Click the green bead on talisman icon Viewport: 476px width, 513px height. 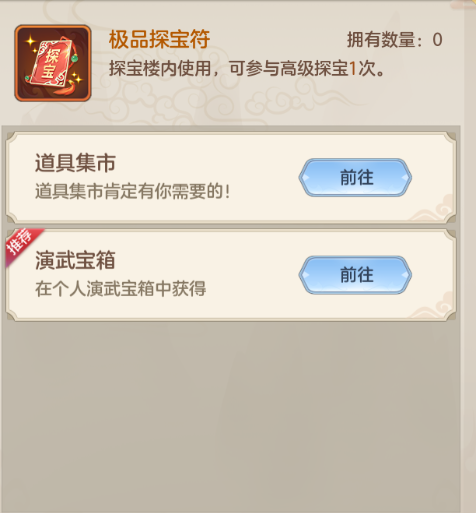click(x=74, y=59)
